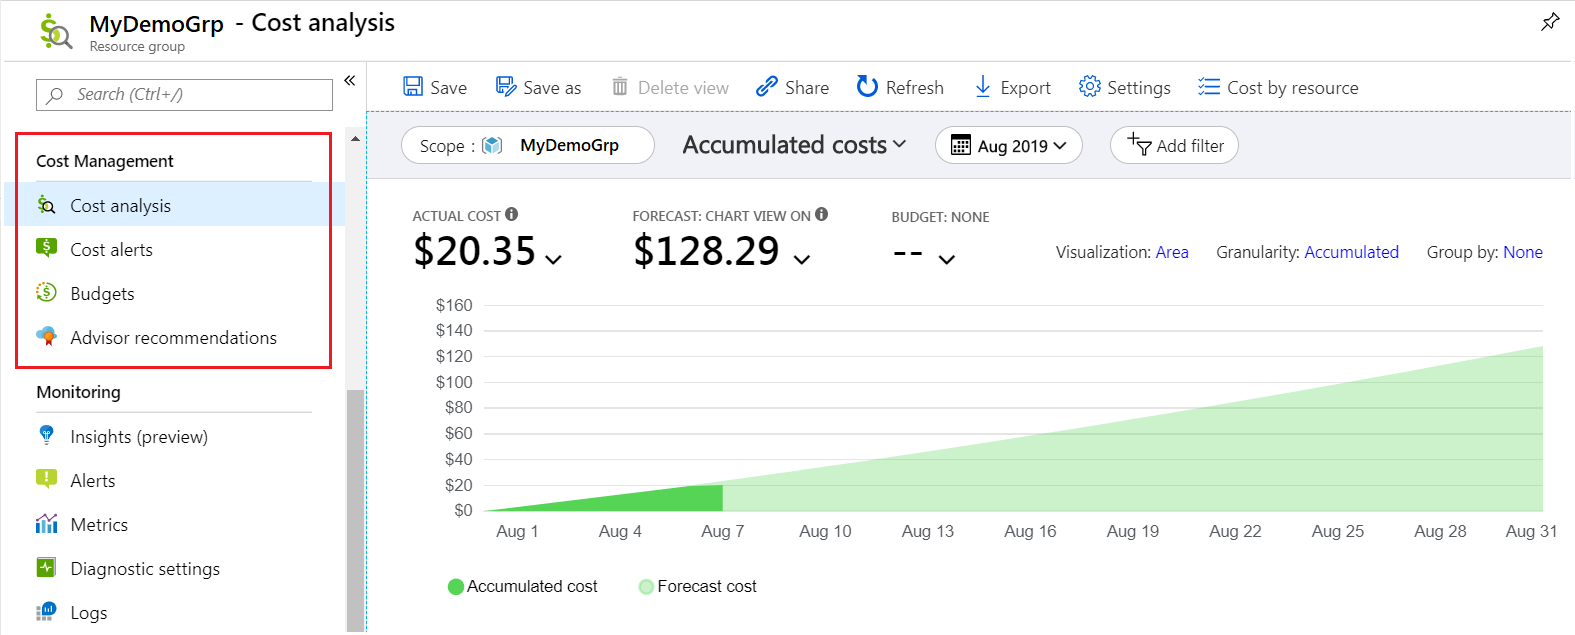Toggle Accumulated cost legend series
This screenshot has height=635, width=1575.
pos(456,587)
